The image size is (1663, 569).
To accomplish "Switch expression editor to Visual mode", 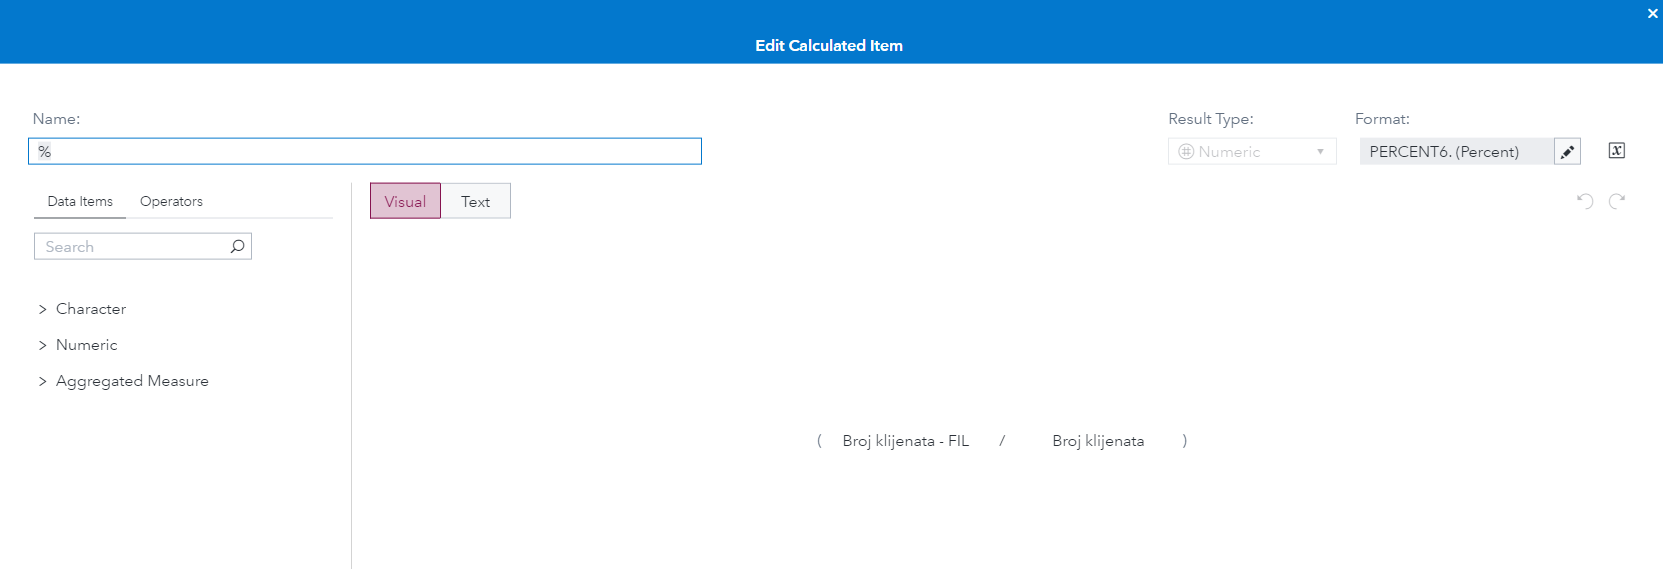I will [x=405, y=201].
